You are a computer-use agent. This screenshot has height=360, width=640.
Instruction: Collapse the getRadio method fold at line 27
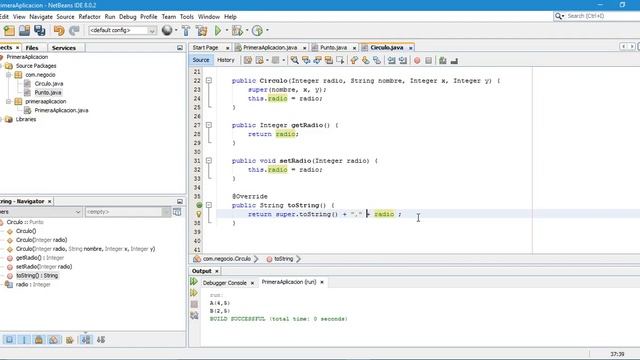pos(209,125)
